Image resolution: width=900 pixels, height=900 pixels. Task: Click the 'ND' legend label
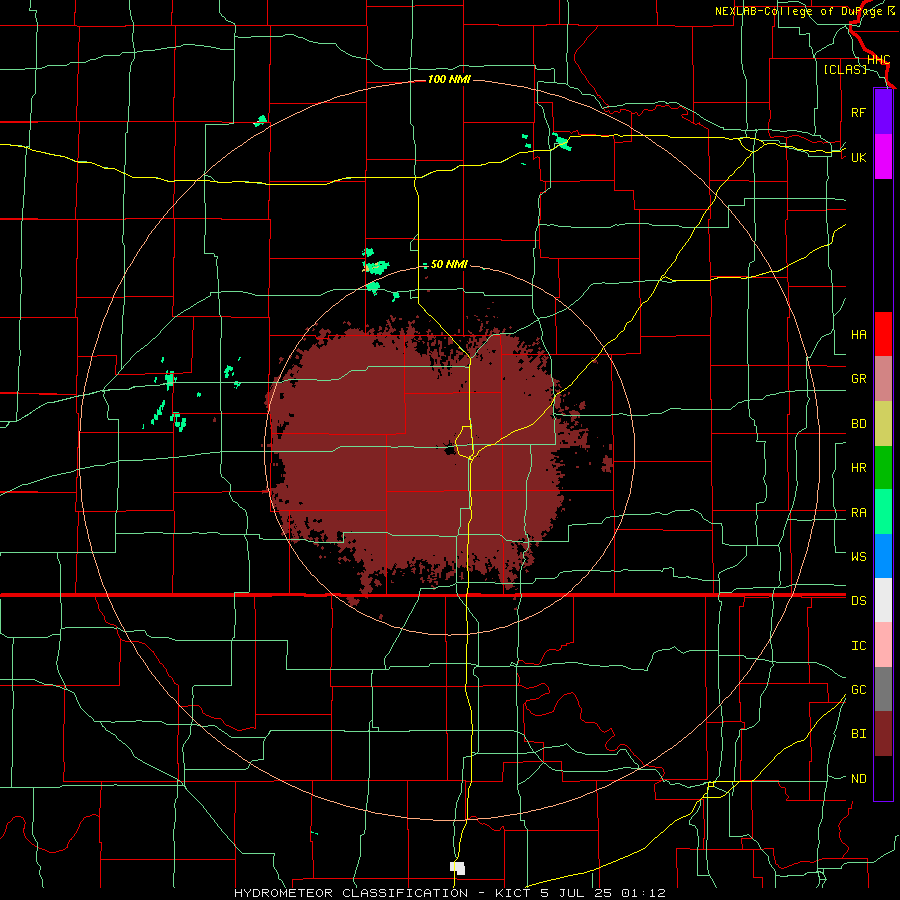858,779
